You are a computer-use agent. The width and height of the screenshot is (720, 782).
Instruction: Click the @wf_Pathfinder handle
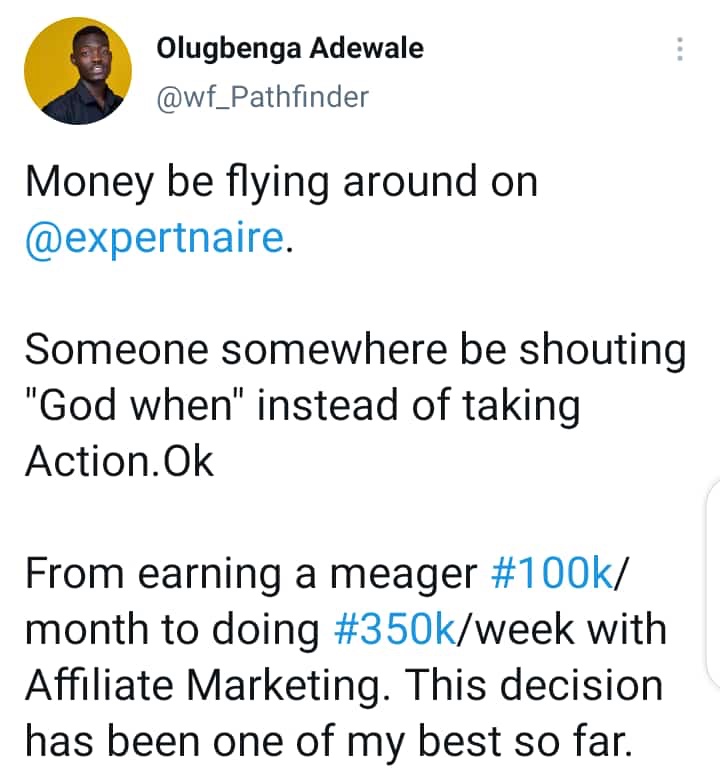point(263,97)
